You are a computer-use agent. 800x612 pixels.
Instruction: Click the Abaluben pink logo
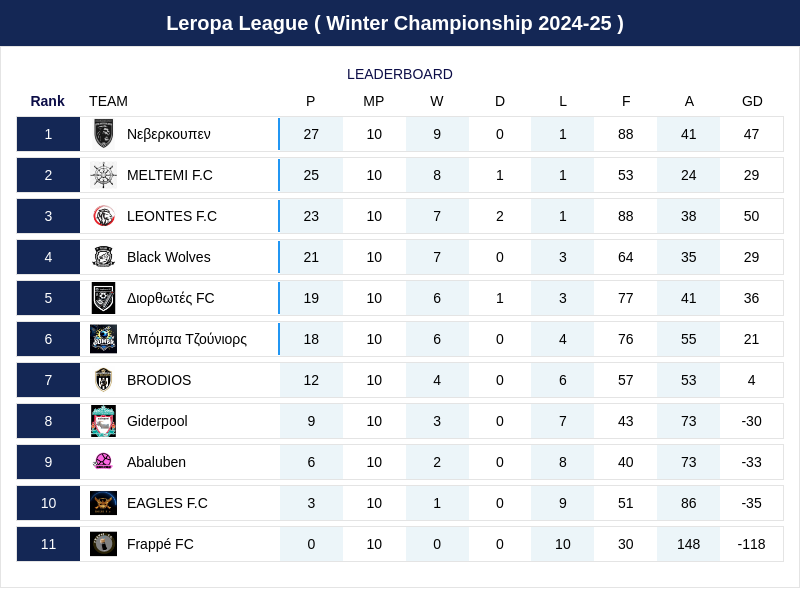[103, 462]
